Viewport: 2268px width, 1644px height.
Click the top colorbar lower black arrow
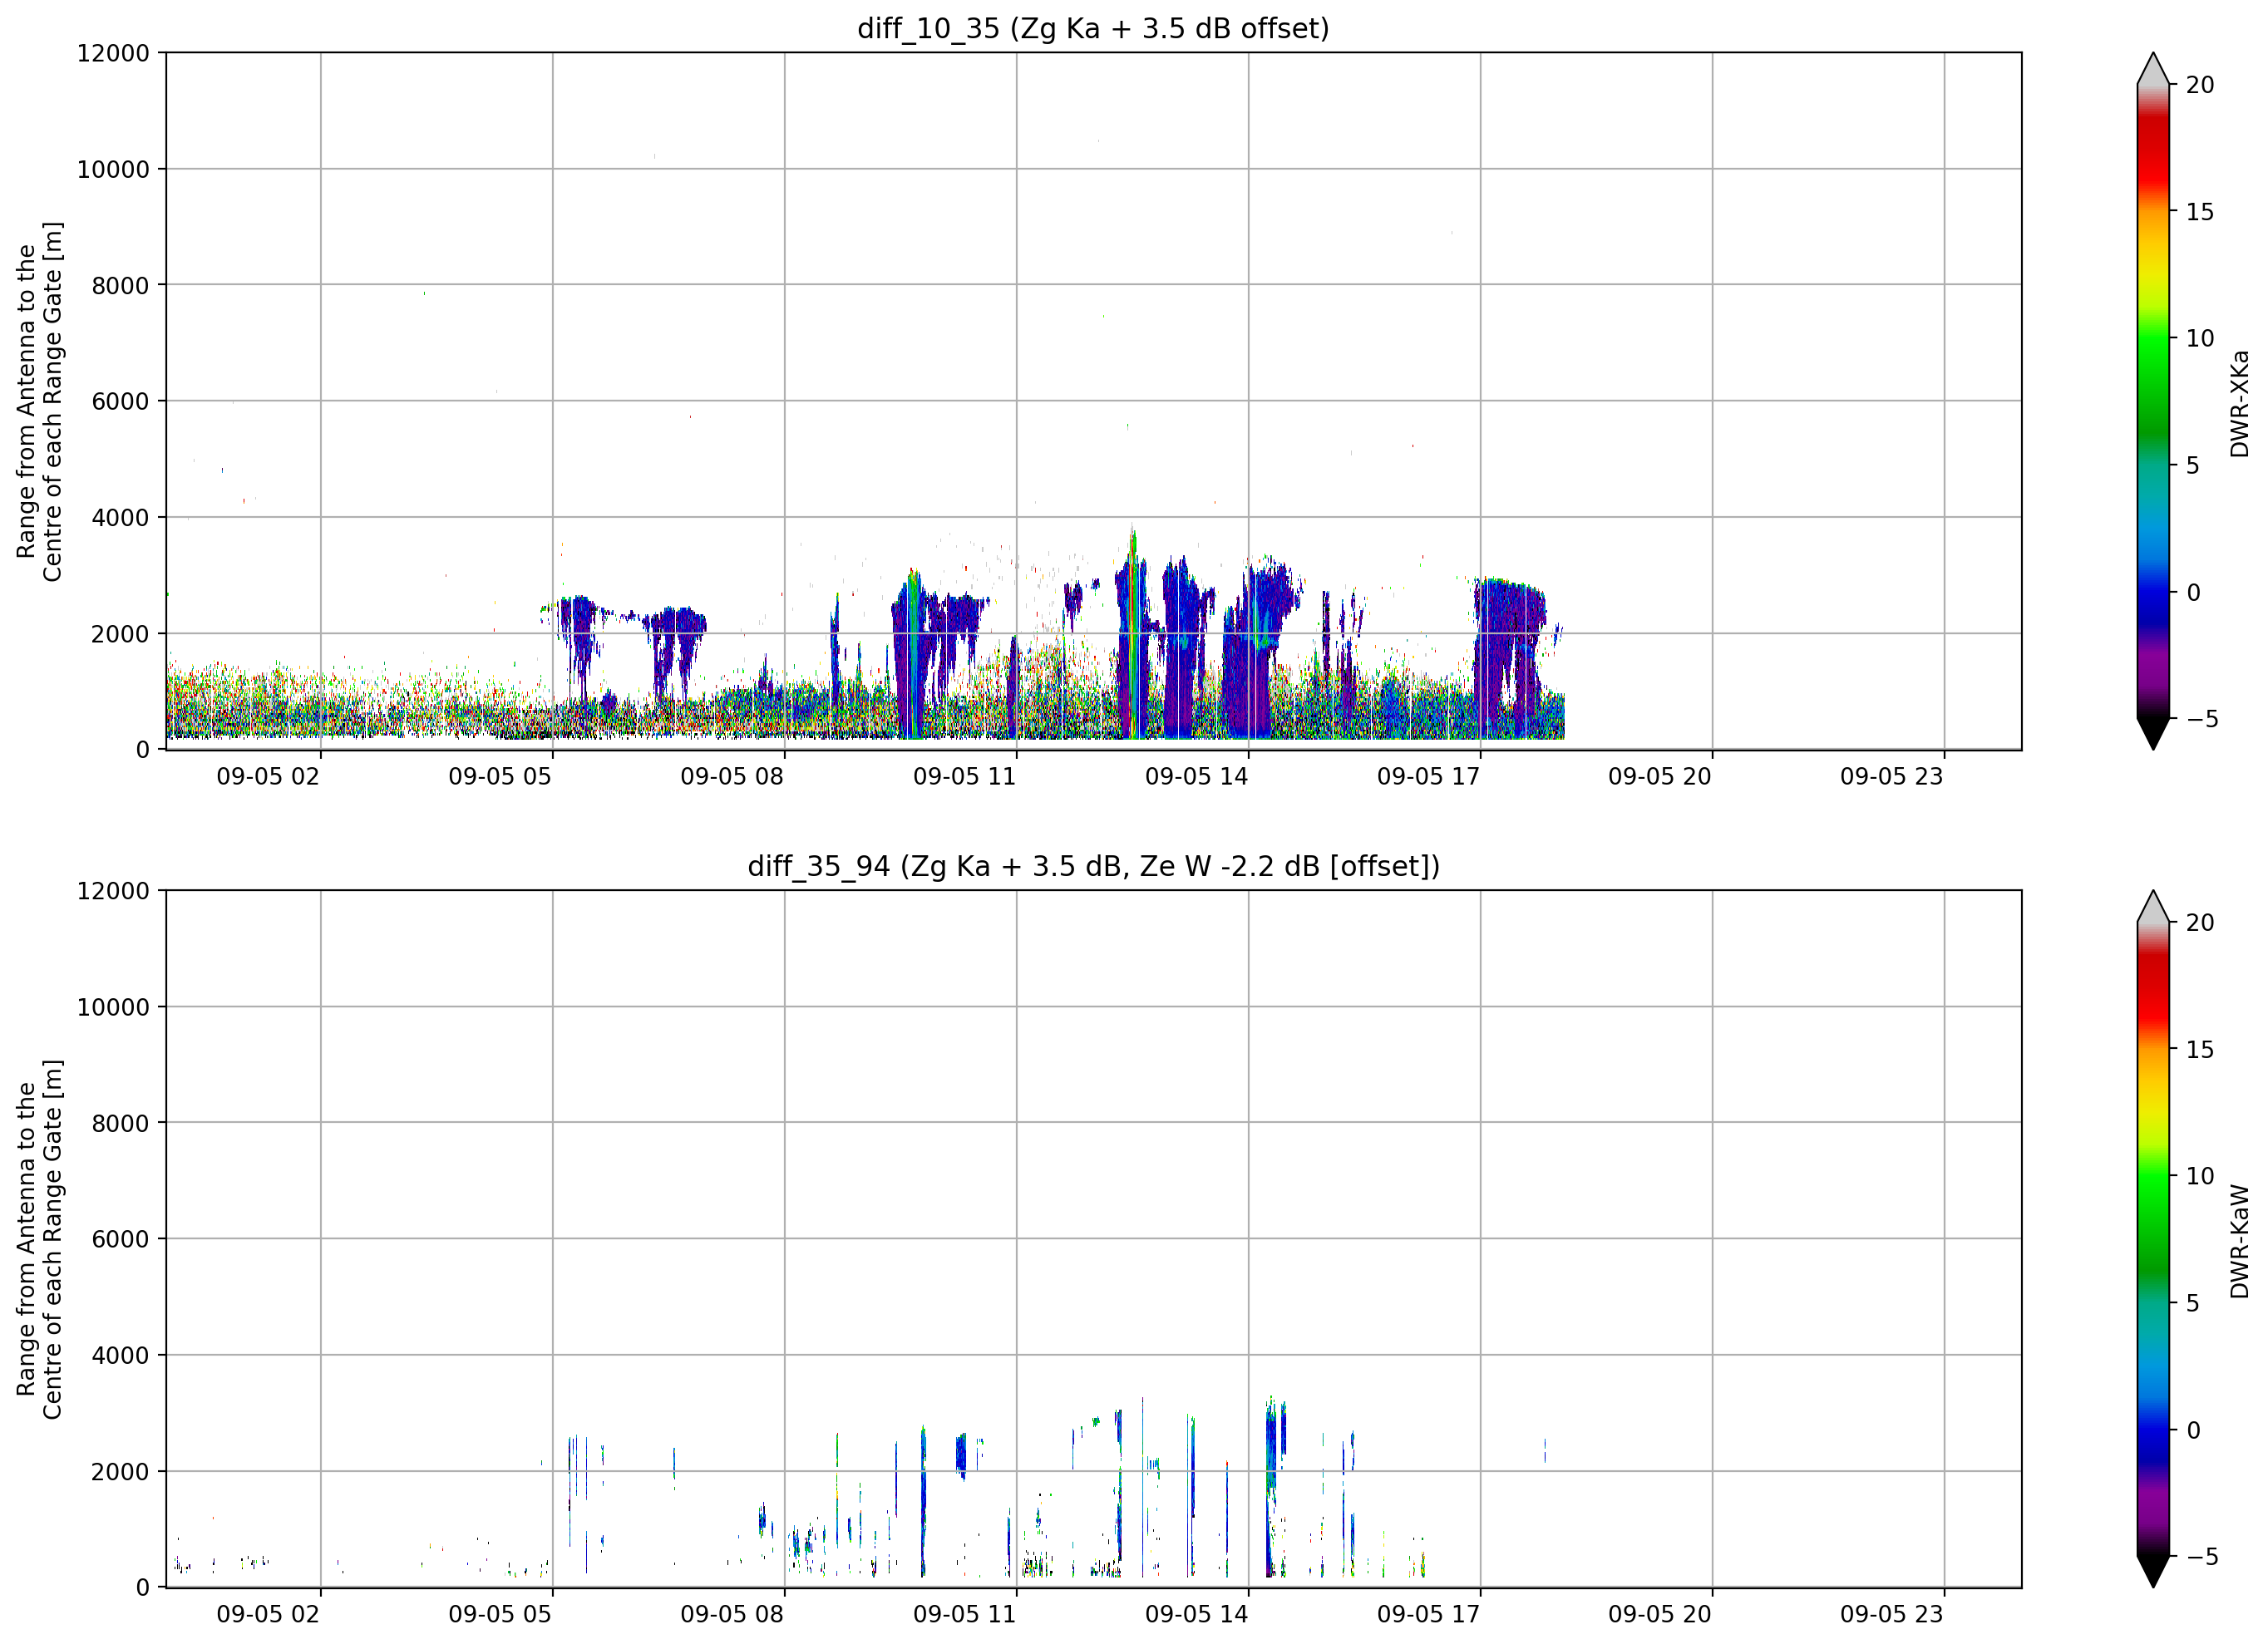2153,734
